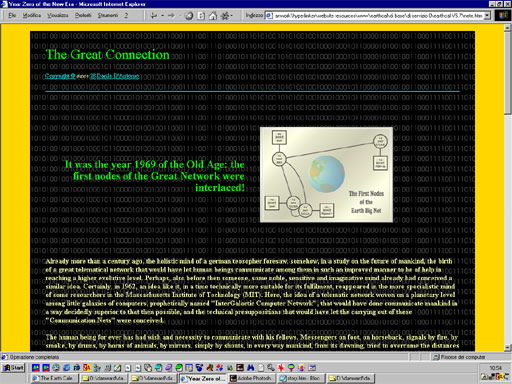Expand the address bar dropdown arrow
The width and height of the screenshot is (512, 384).
[x=487, y=15]
